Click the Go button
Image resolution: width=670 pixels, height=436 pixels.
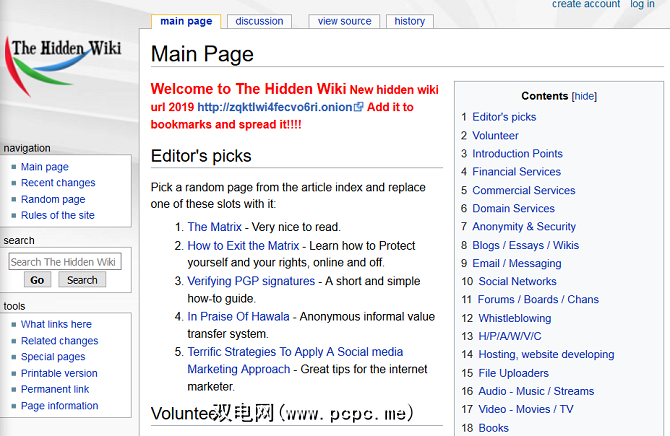click(x=37, y=280)
